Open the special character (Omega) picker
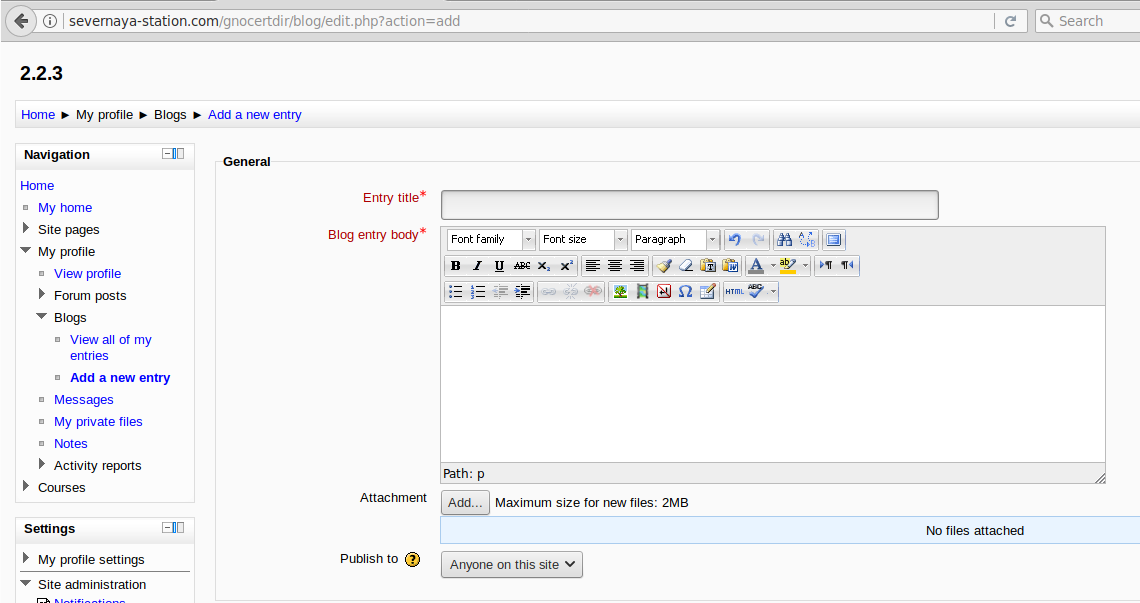This screenshot has height=603, width=1140. click(x=685, y=292)
